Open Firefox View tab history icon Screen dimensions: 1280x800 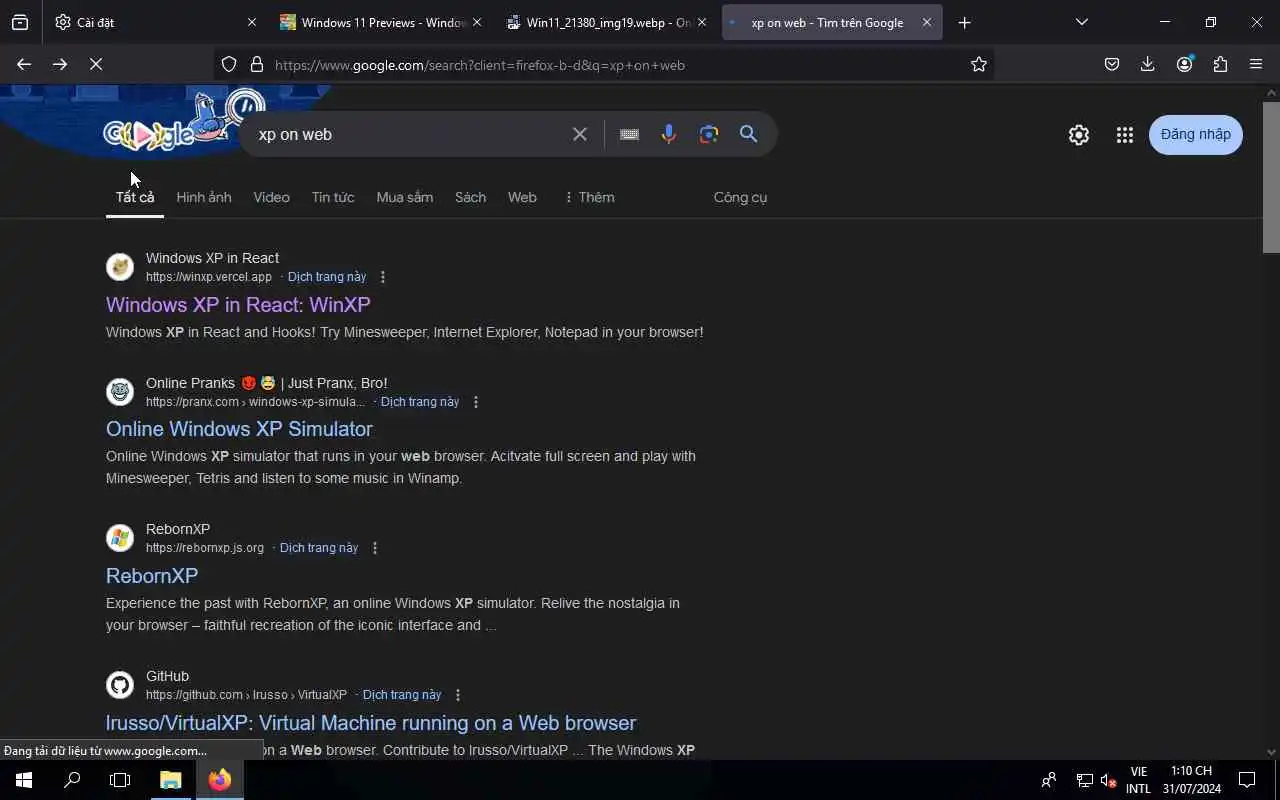pyautogui.click(x=20, y=22)
